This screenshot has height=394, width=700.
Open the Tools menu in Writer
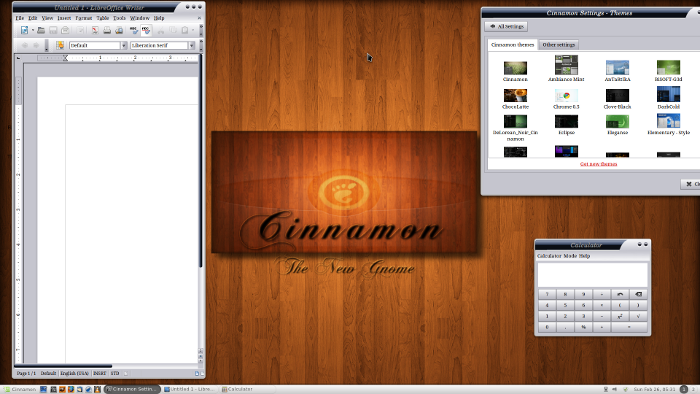(119, 18)
